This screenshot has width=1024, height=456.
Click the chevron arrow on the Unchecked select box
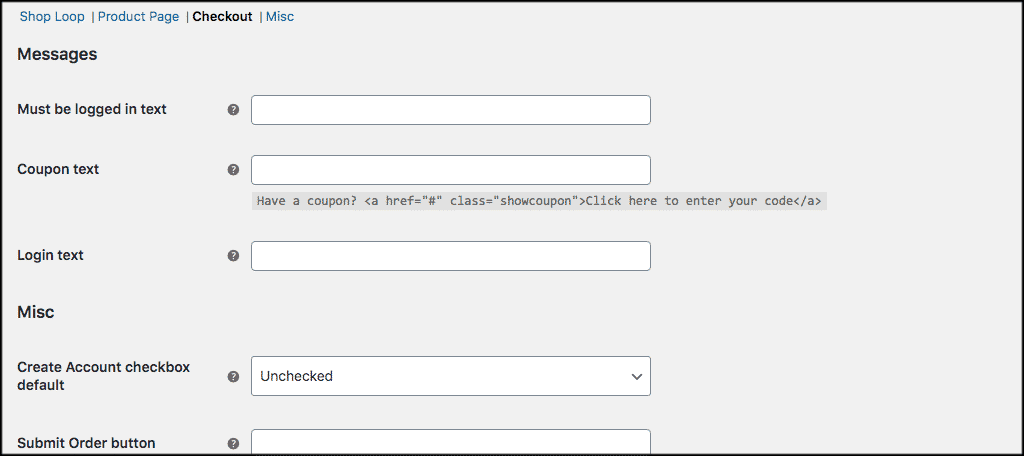pos(637,376)
